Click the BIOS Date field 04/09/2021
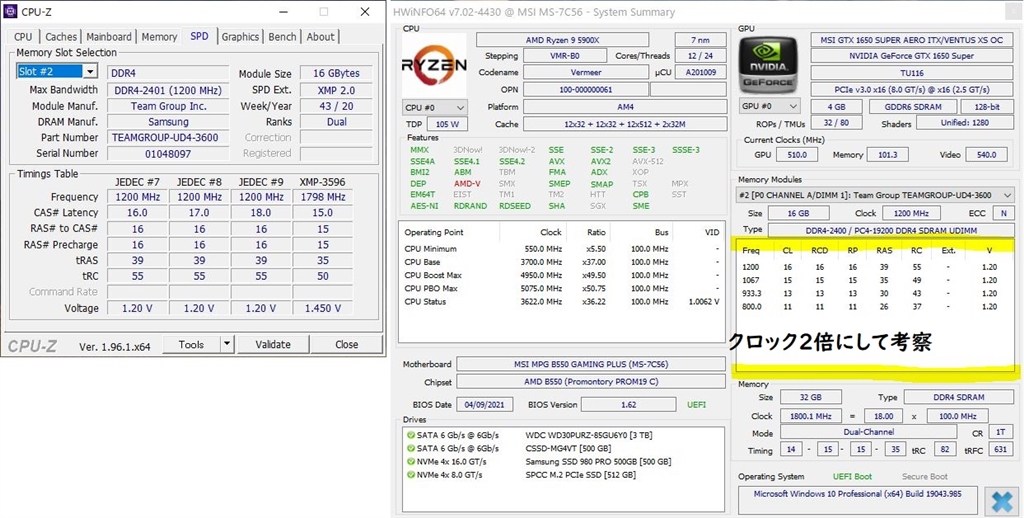Image resolution: width=1024 pixels, height=518 pixels. point(484,405)
